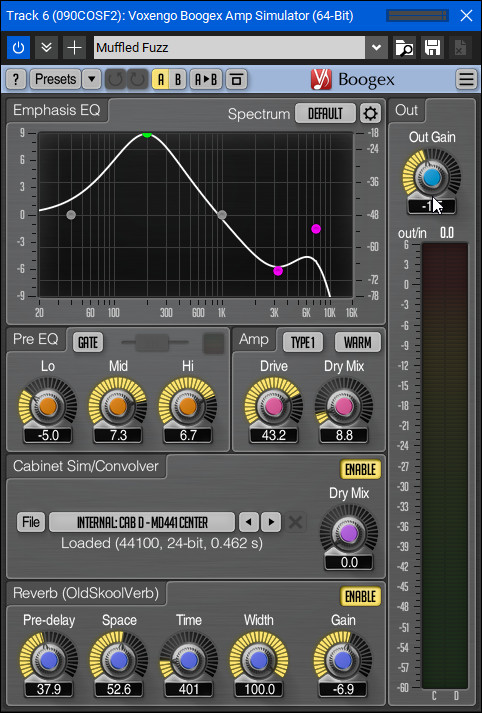The image size is (482, 713).
Task: Click the Pre EQ Hi knob
Action: (188, 406)
